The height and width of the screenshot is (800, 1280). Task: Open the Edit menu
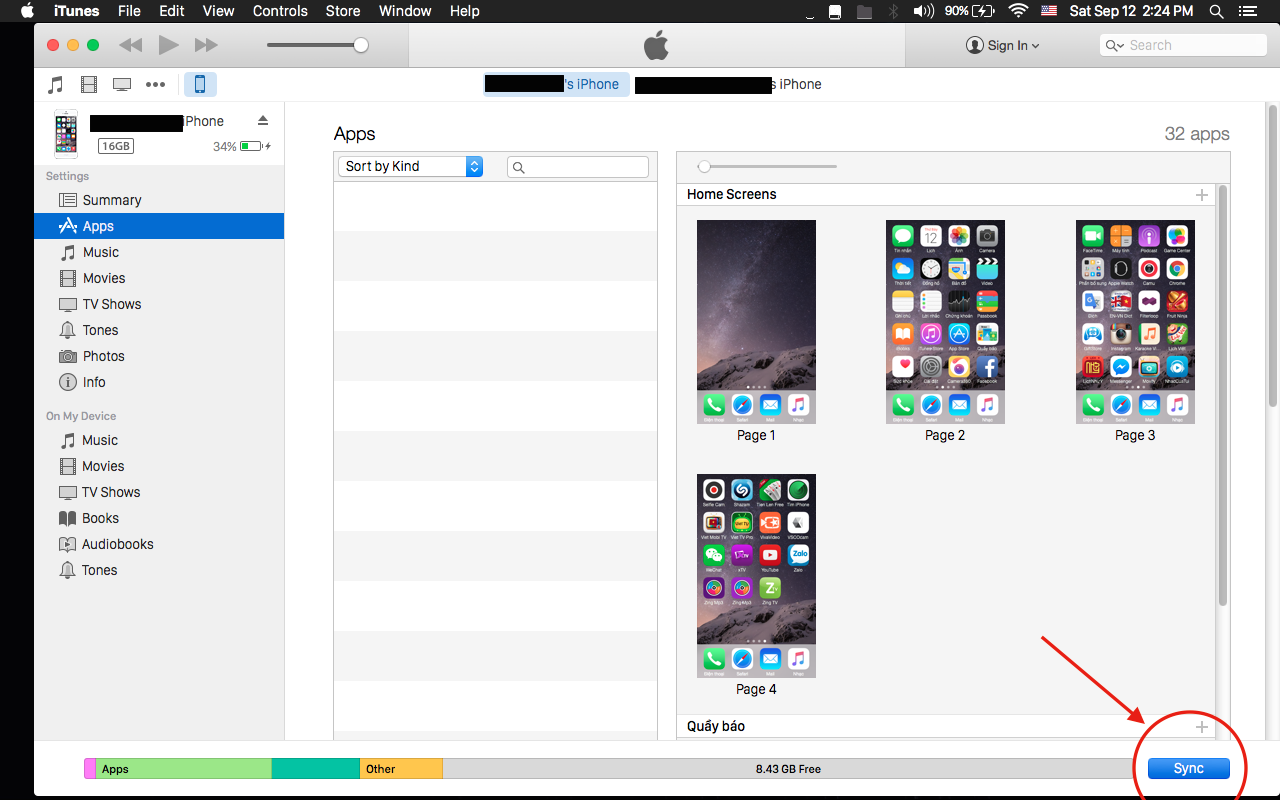coord(172,11)
